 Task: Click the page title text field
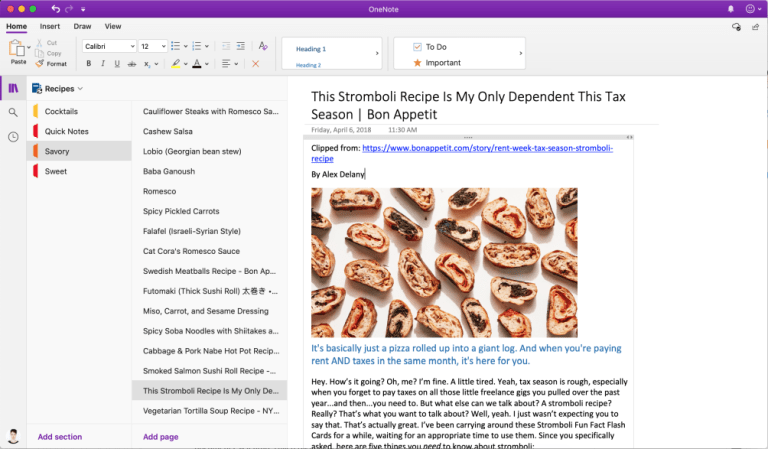468,105
